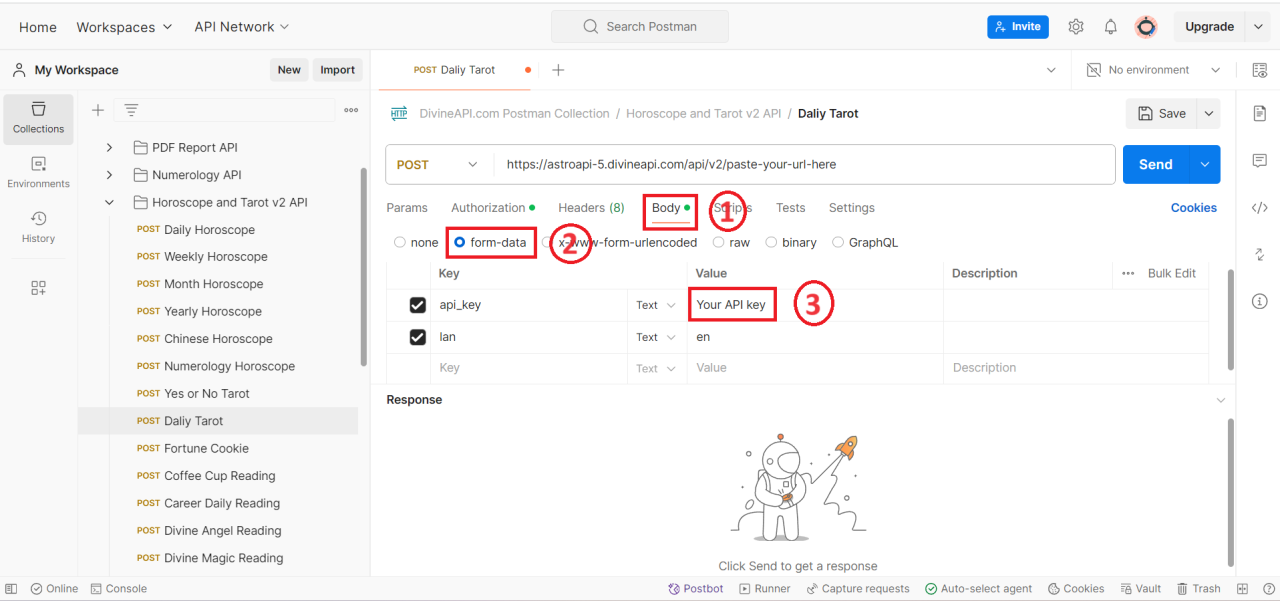The image size is (1280, 601).
Task: Open the three-dot options above collections list
Action: tap(351, 110)
